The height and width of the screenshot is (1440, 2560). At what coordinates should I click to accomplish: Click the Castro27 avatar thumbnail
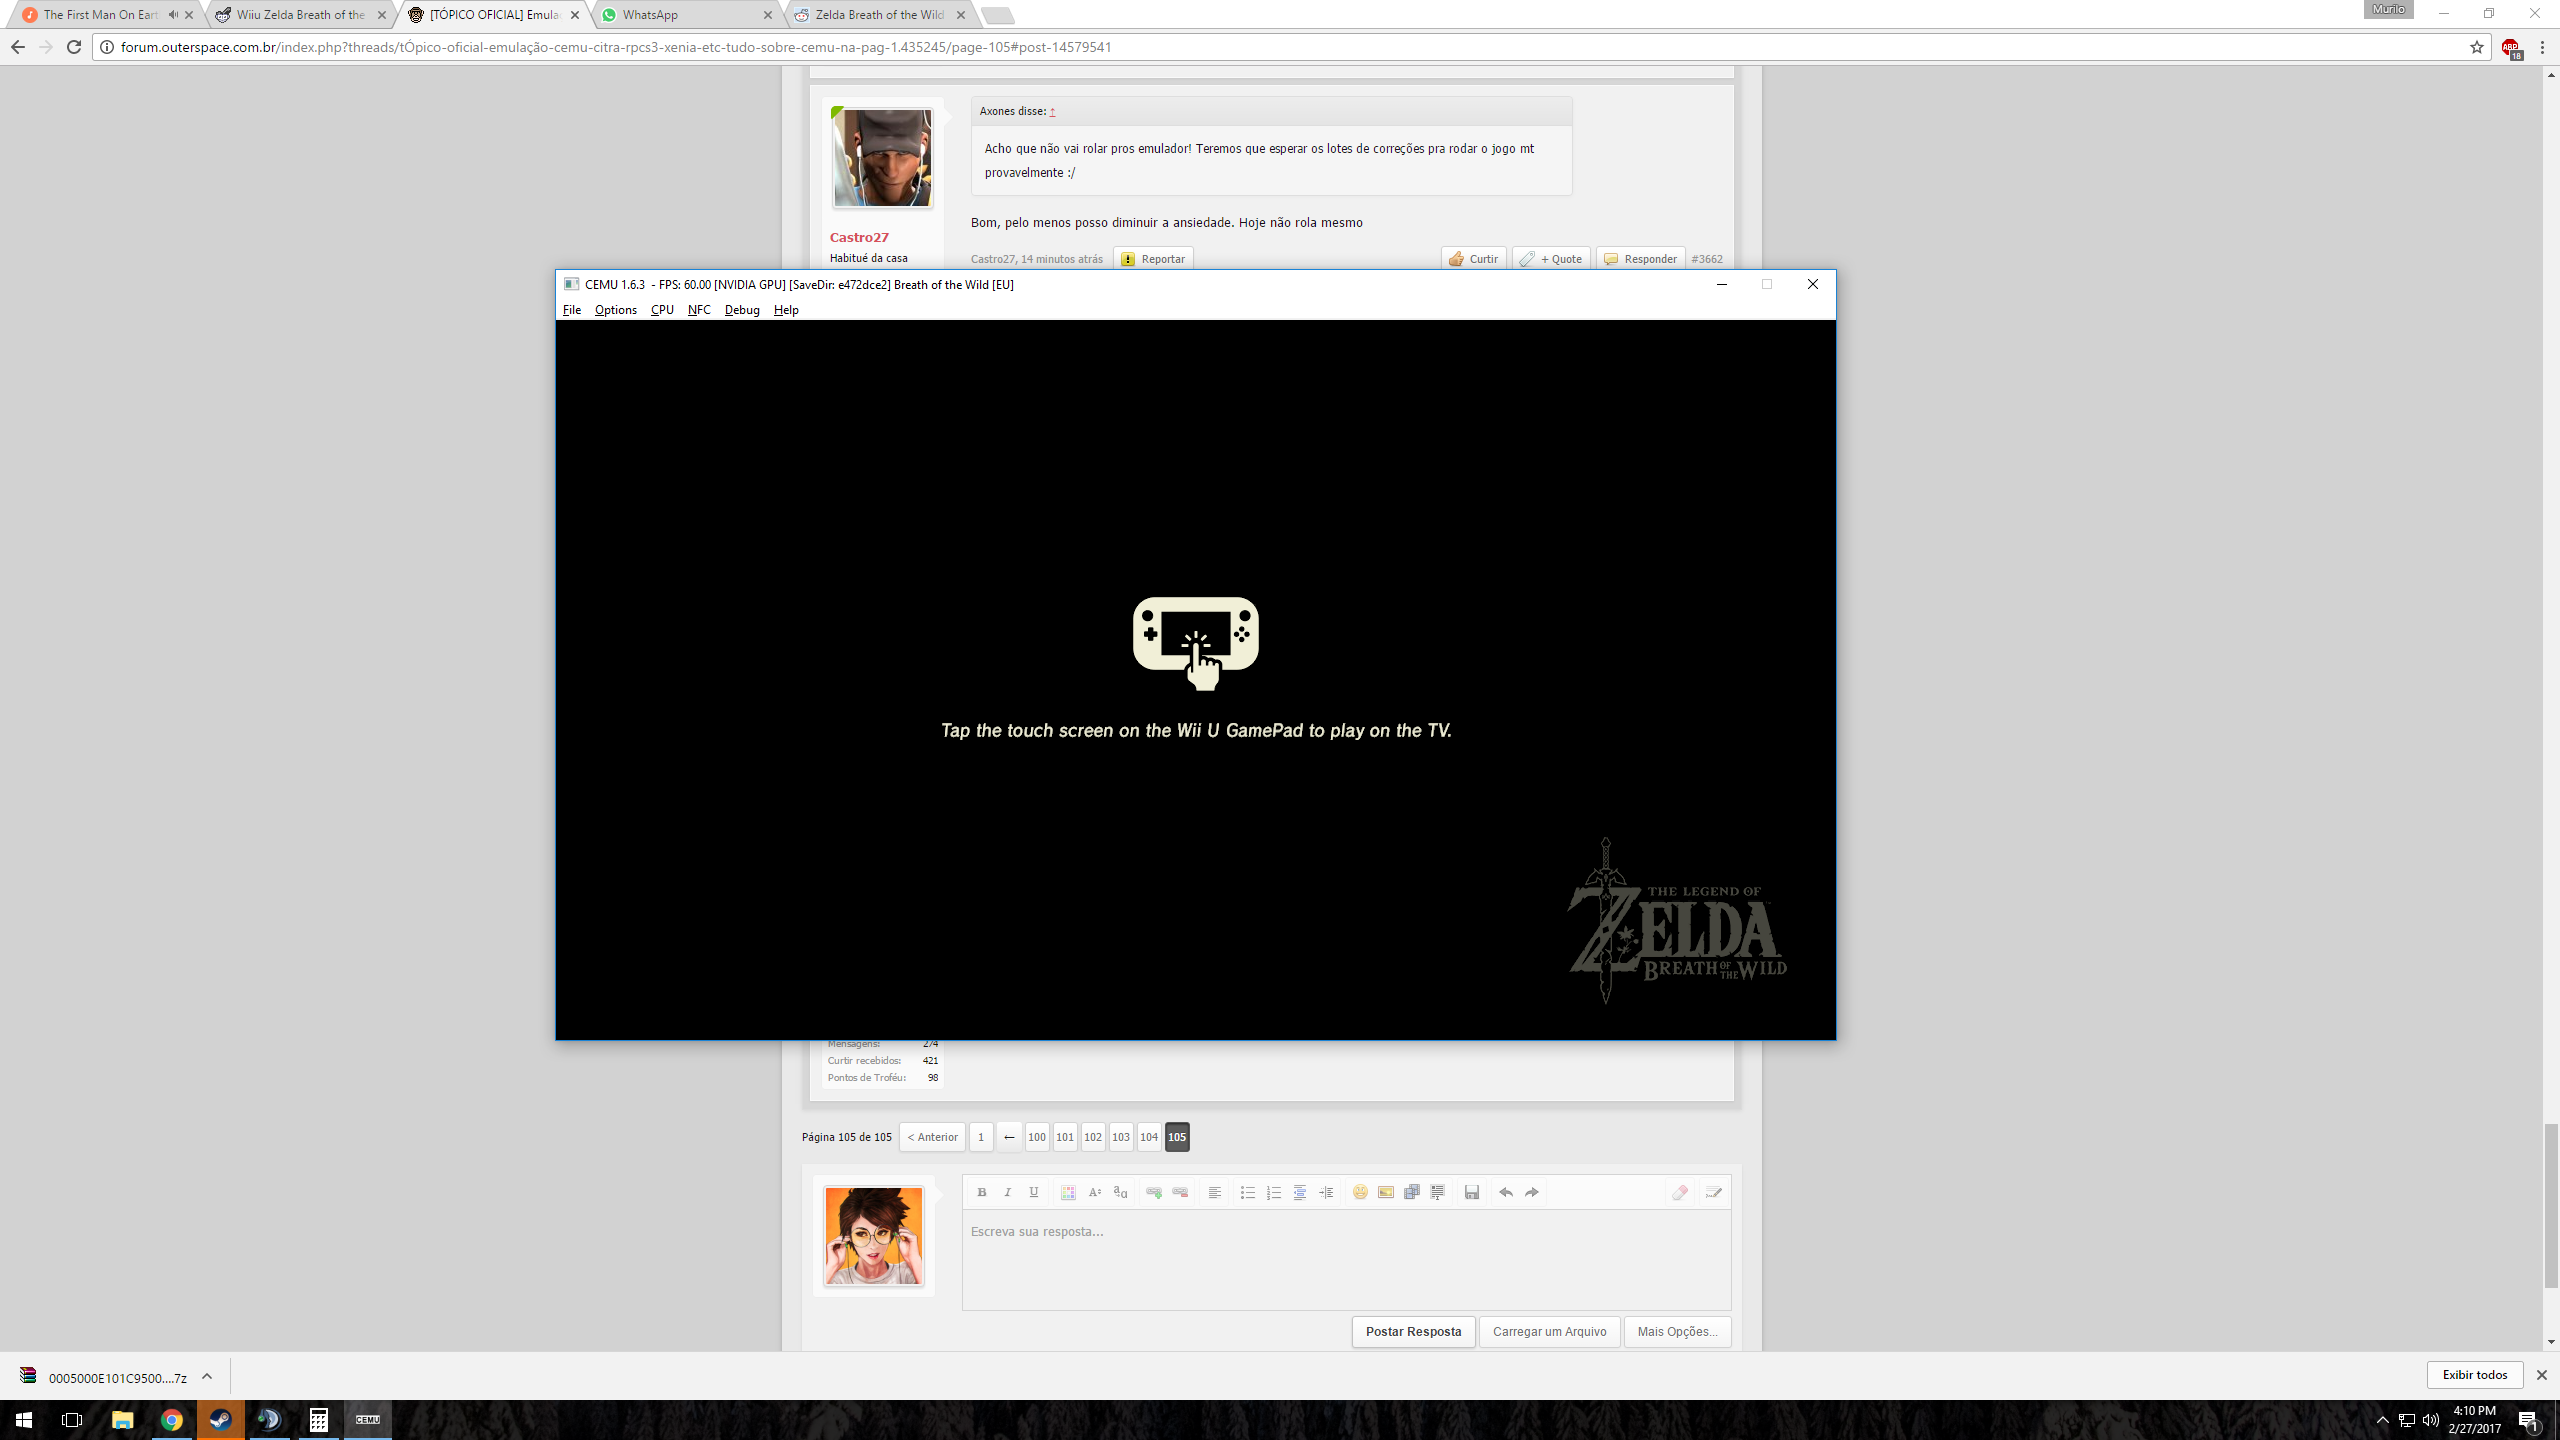tap(882, 158)
